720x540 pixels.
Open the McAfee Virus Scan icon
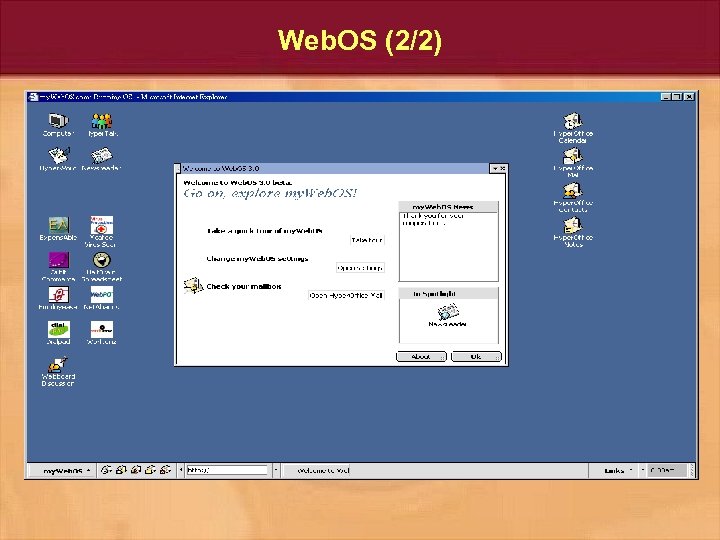click(101, 232)
